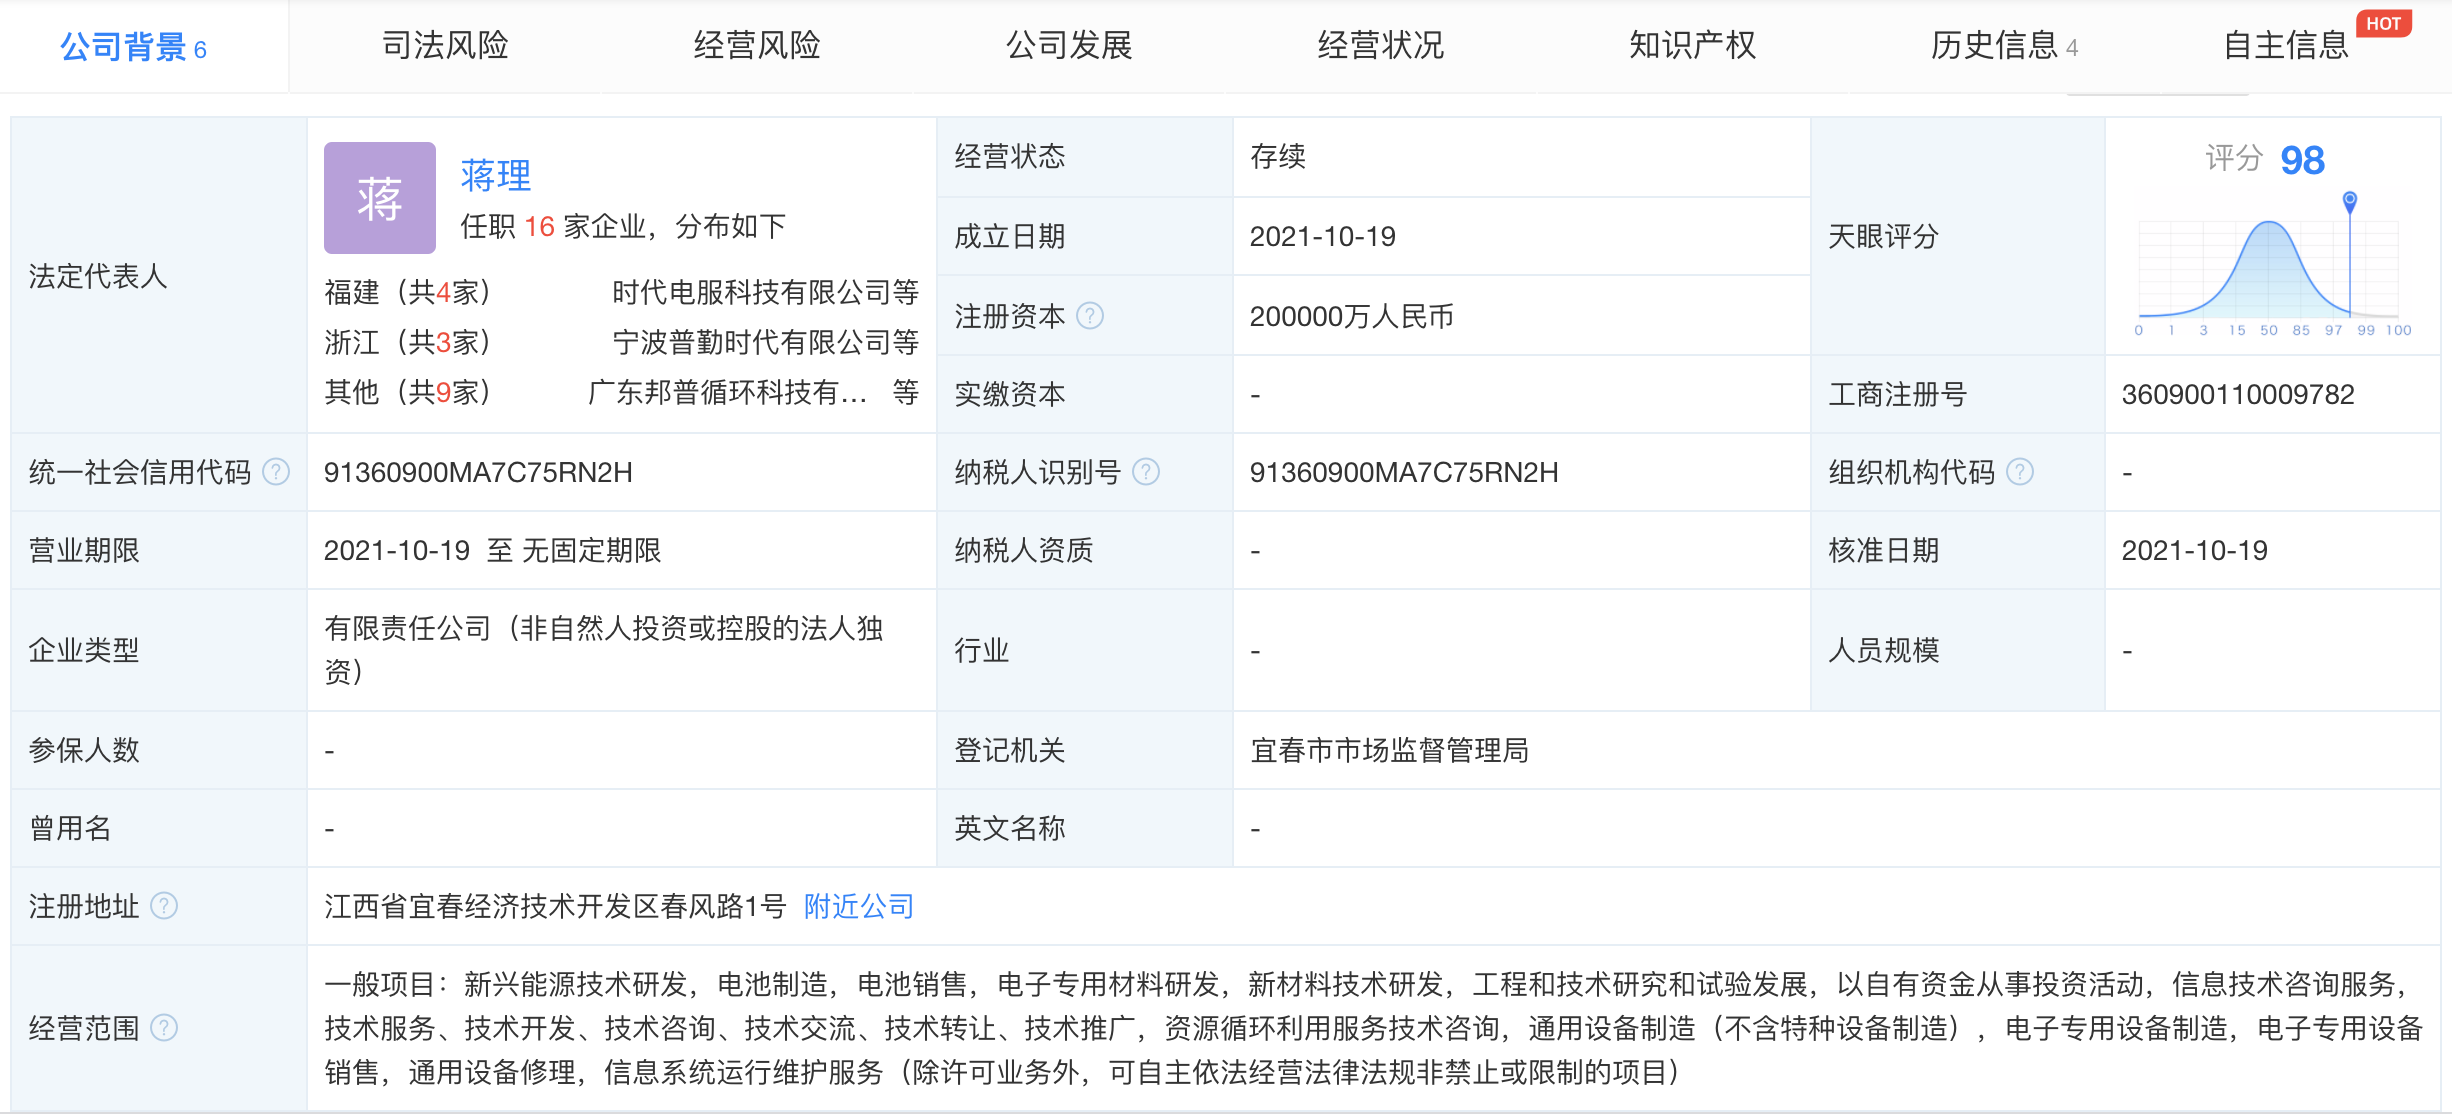The height and width of the screenshot is (1120, 2452).
Task: Switch to the 司法风险 tab
Action: pyautogui.click(x=445, y=45)
